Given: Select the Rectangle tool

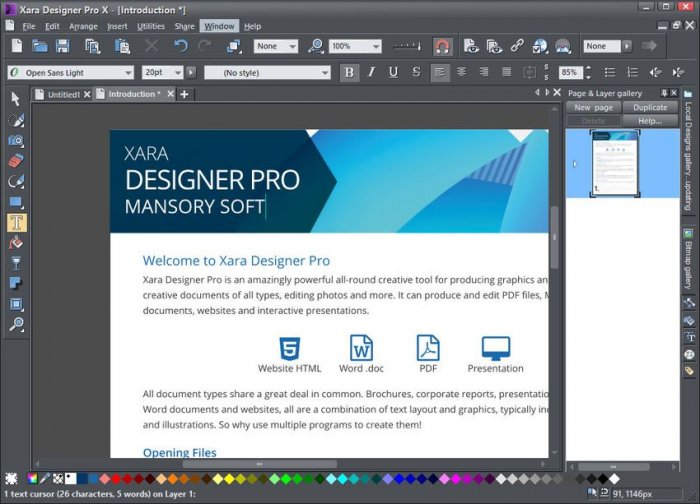Looking at the screenshot, I should 16,202.
